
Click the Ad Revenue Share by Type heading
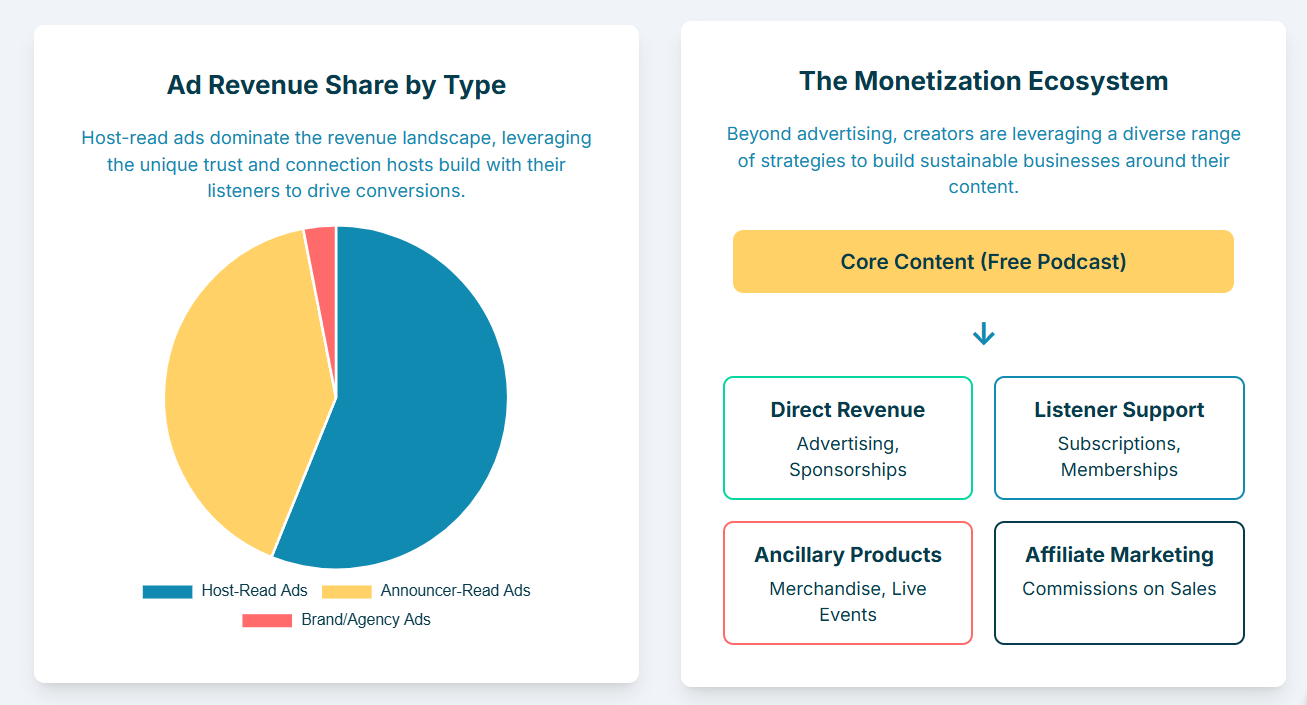[x=336, y=85]
